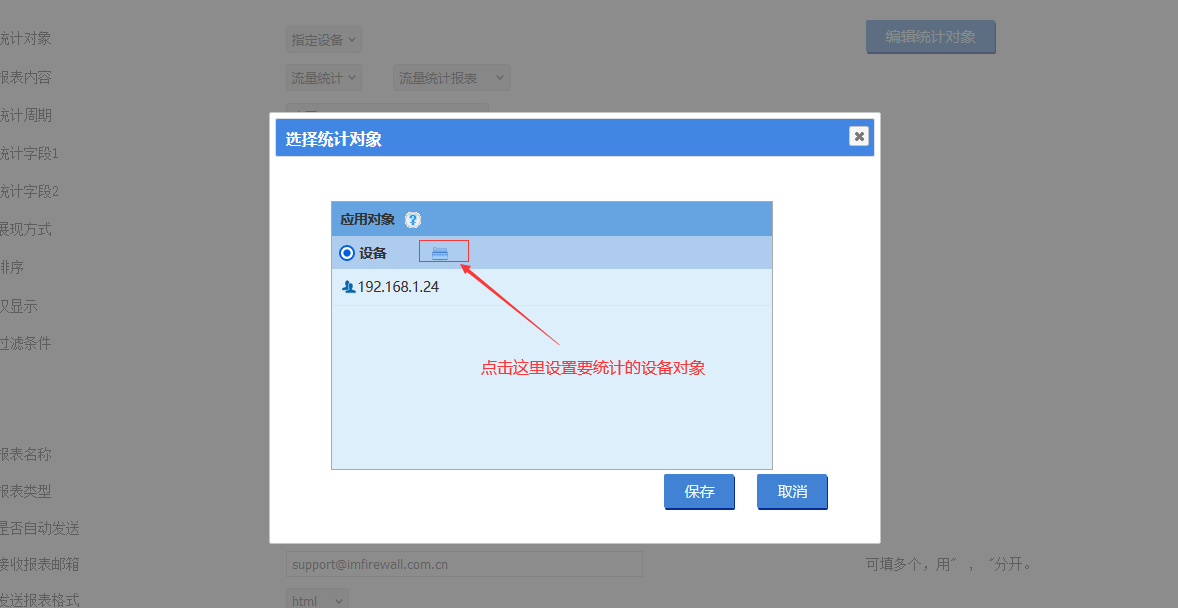The height and width of the screenshot is (608, 1178).
Task: Click the support@imfirewall.com.cn email field
Action: pyautogui.click(x=464, y=564)
